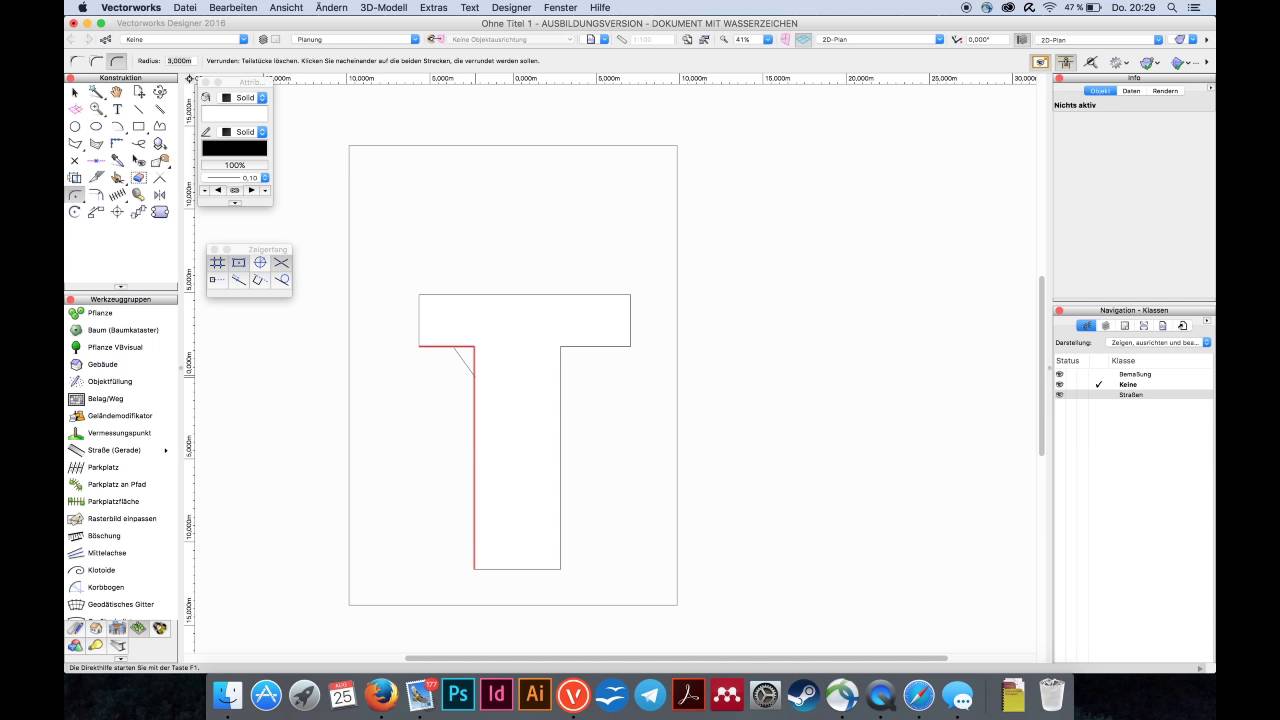The width and height of the screenshot is (1280, 720).
Task: Select the Vermessungspunkt tool
Action: (118, 433)
